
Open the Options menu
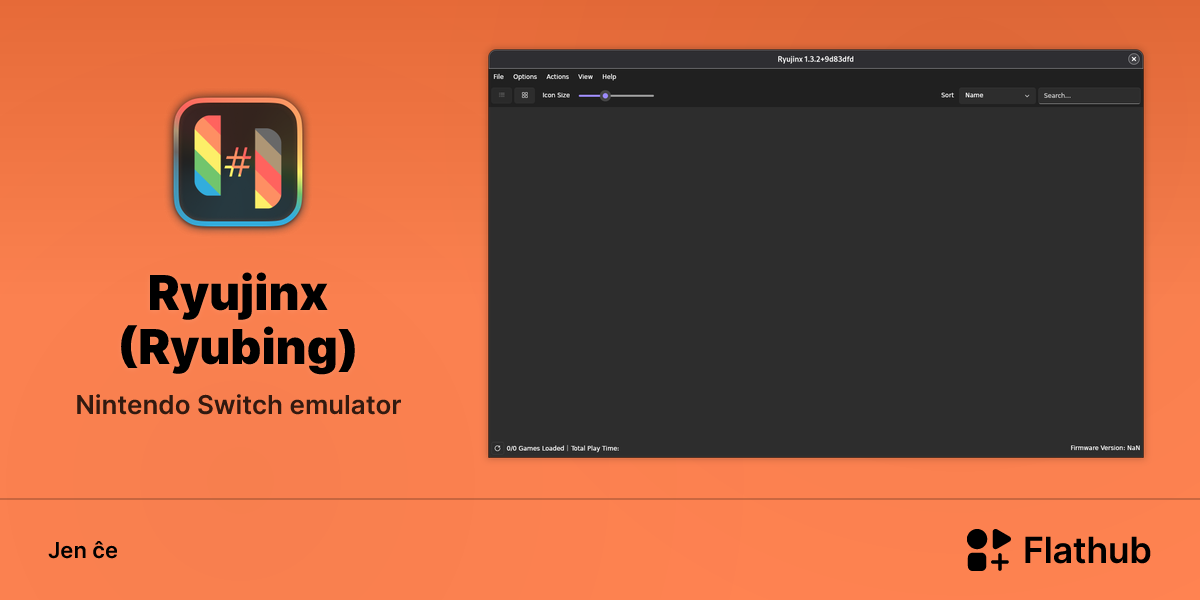point(525,77)
